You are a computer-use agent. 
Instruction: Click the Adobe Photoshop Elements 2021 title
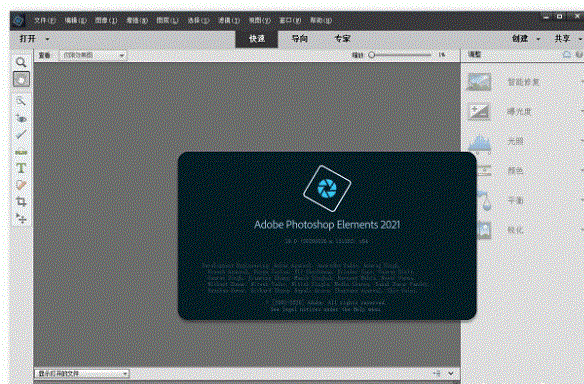click(327, 225)
